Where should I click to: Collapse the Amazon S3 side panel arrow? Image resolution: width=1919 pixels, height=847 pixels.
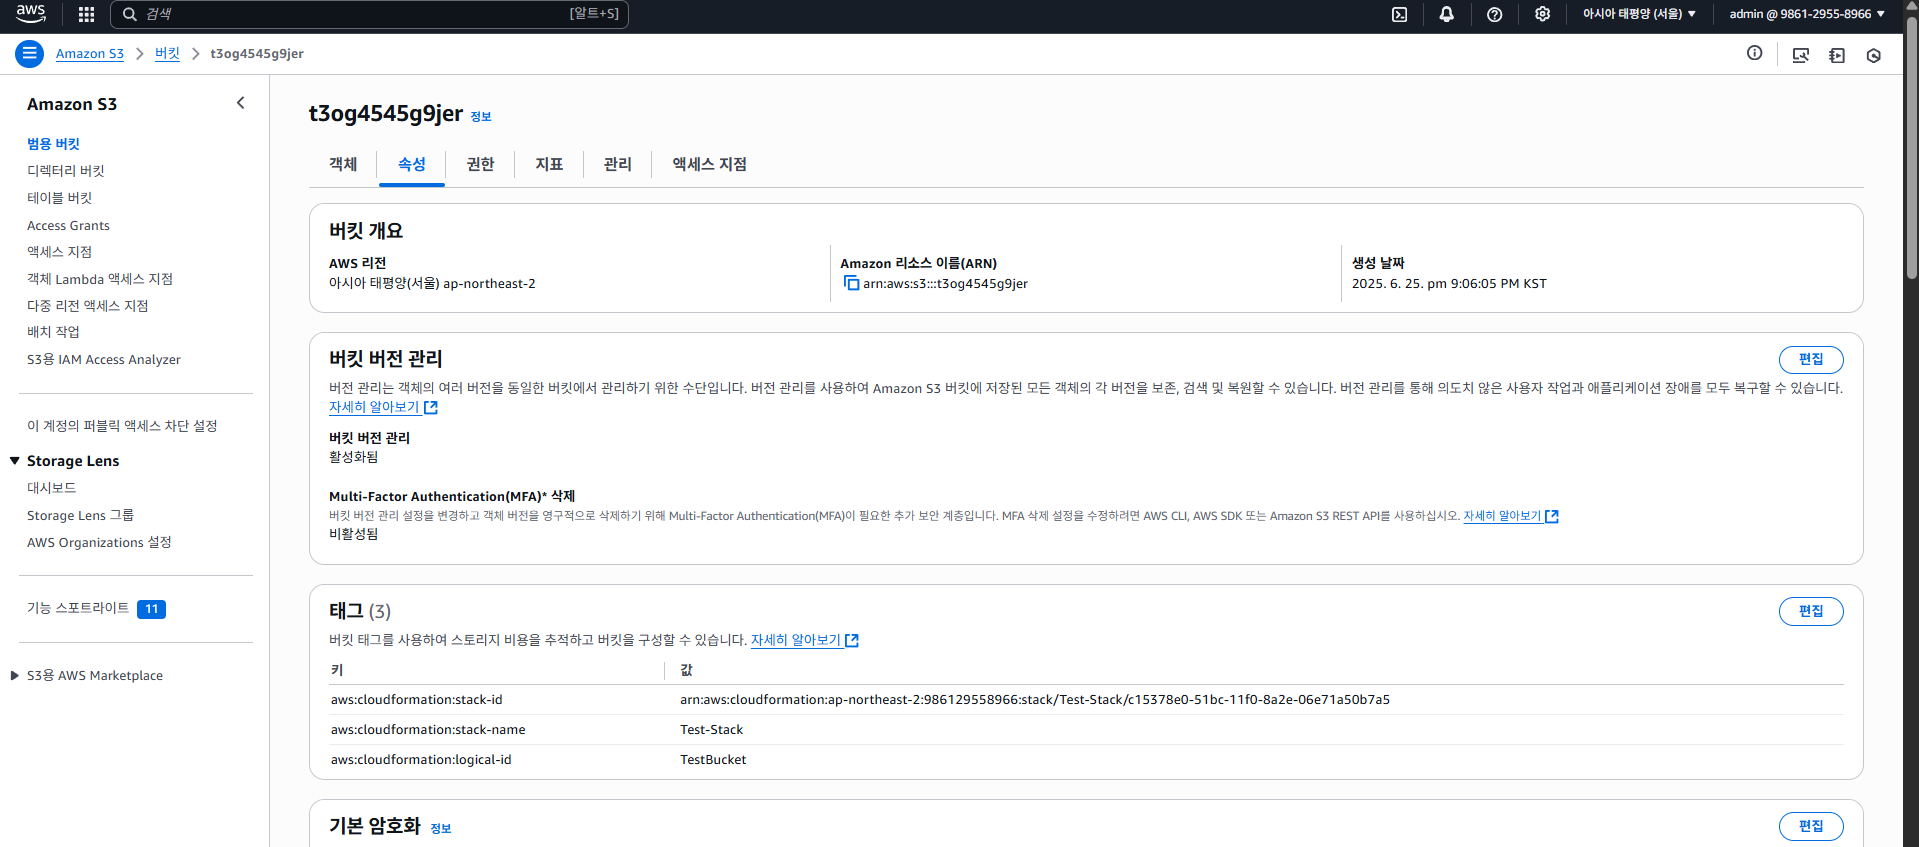pyautogui.click(x=240, y=103)
